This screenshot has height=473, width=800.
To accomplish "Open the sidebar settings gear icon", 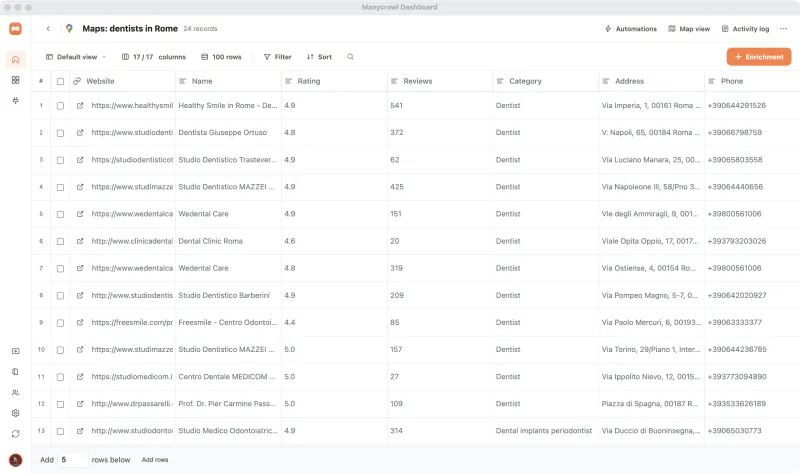I will (x=16, y=413).
